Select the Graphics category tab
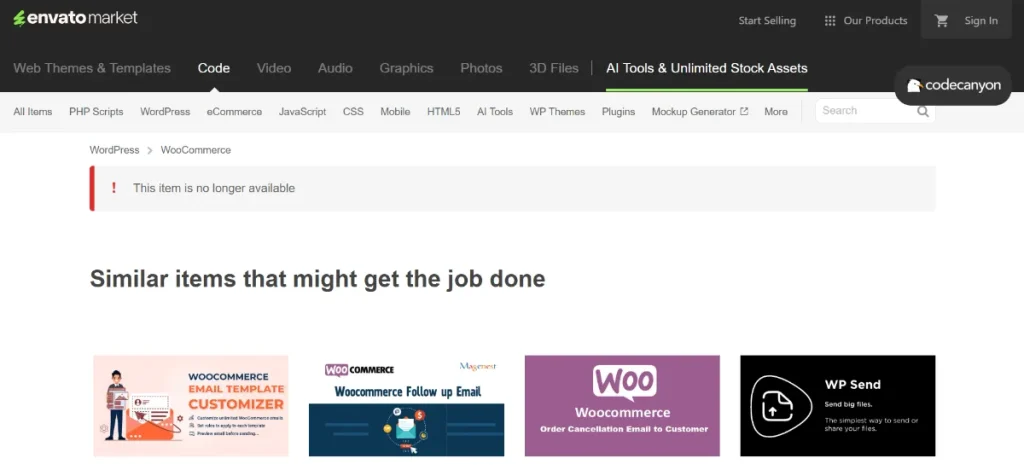1024x470 pixels. pyautogui.click(x=406, y=68)
